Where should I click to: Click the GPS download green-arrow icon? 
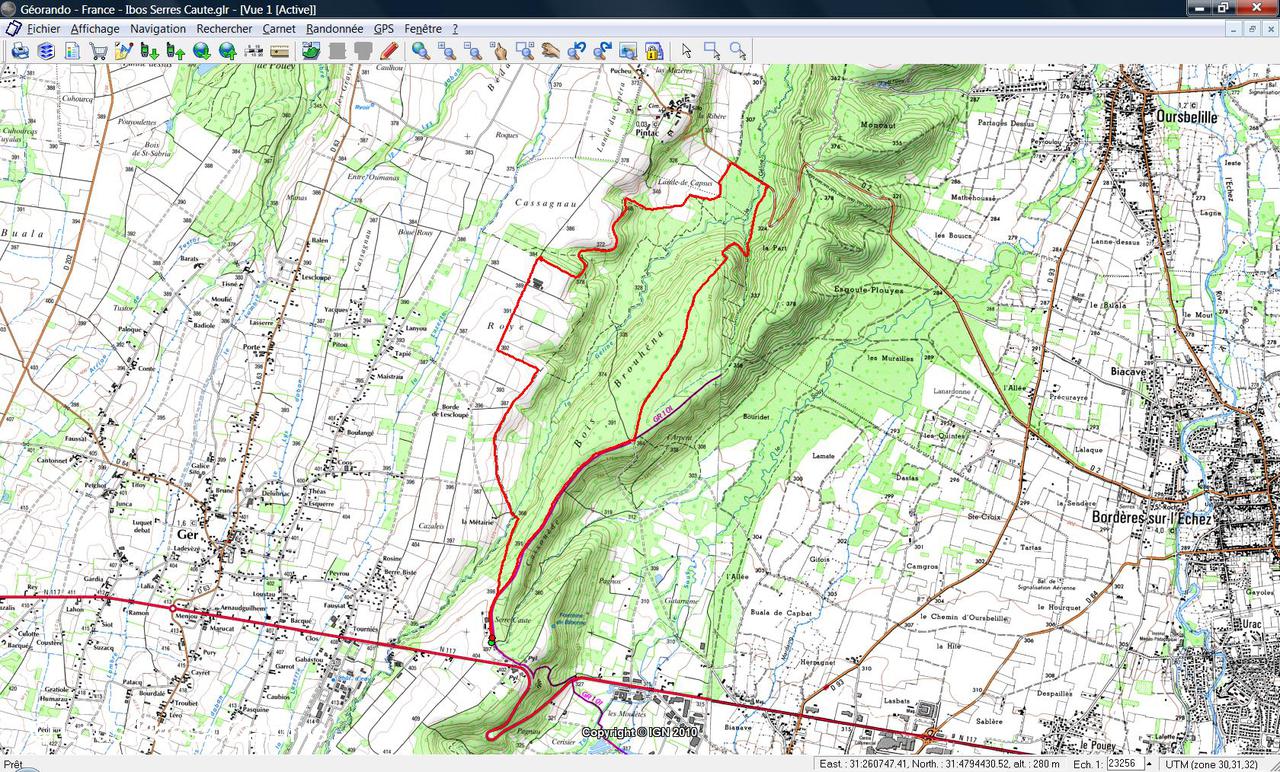coord(149,50)
